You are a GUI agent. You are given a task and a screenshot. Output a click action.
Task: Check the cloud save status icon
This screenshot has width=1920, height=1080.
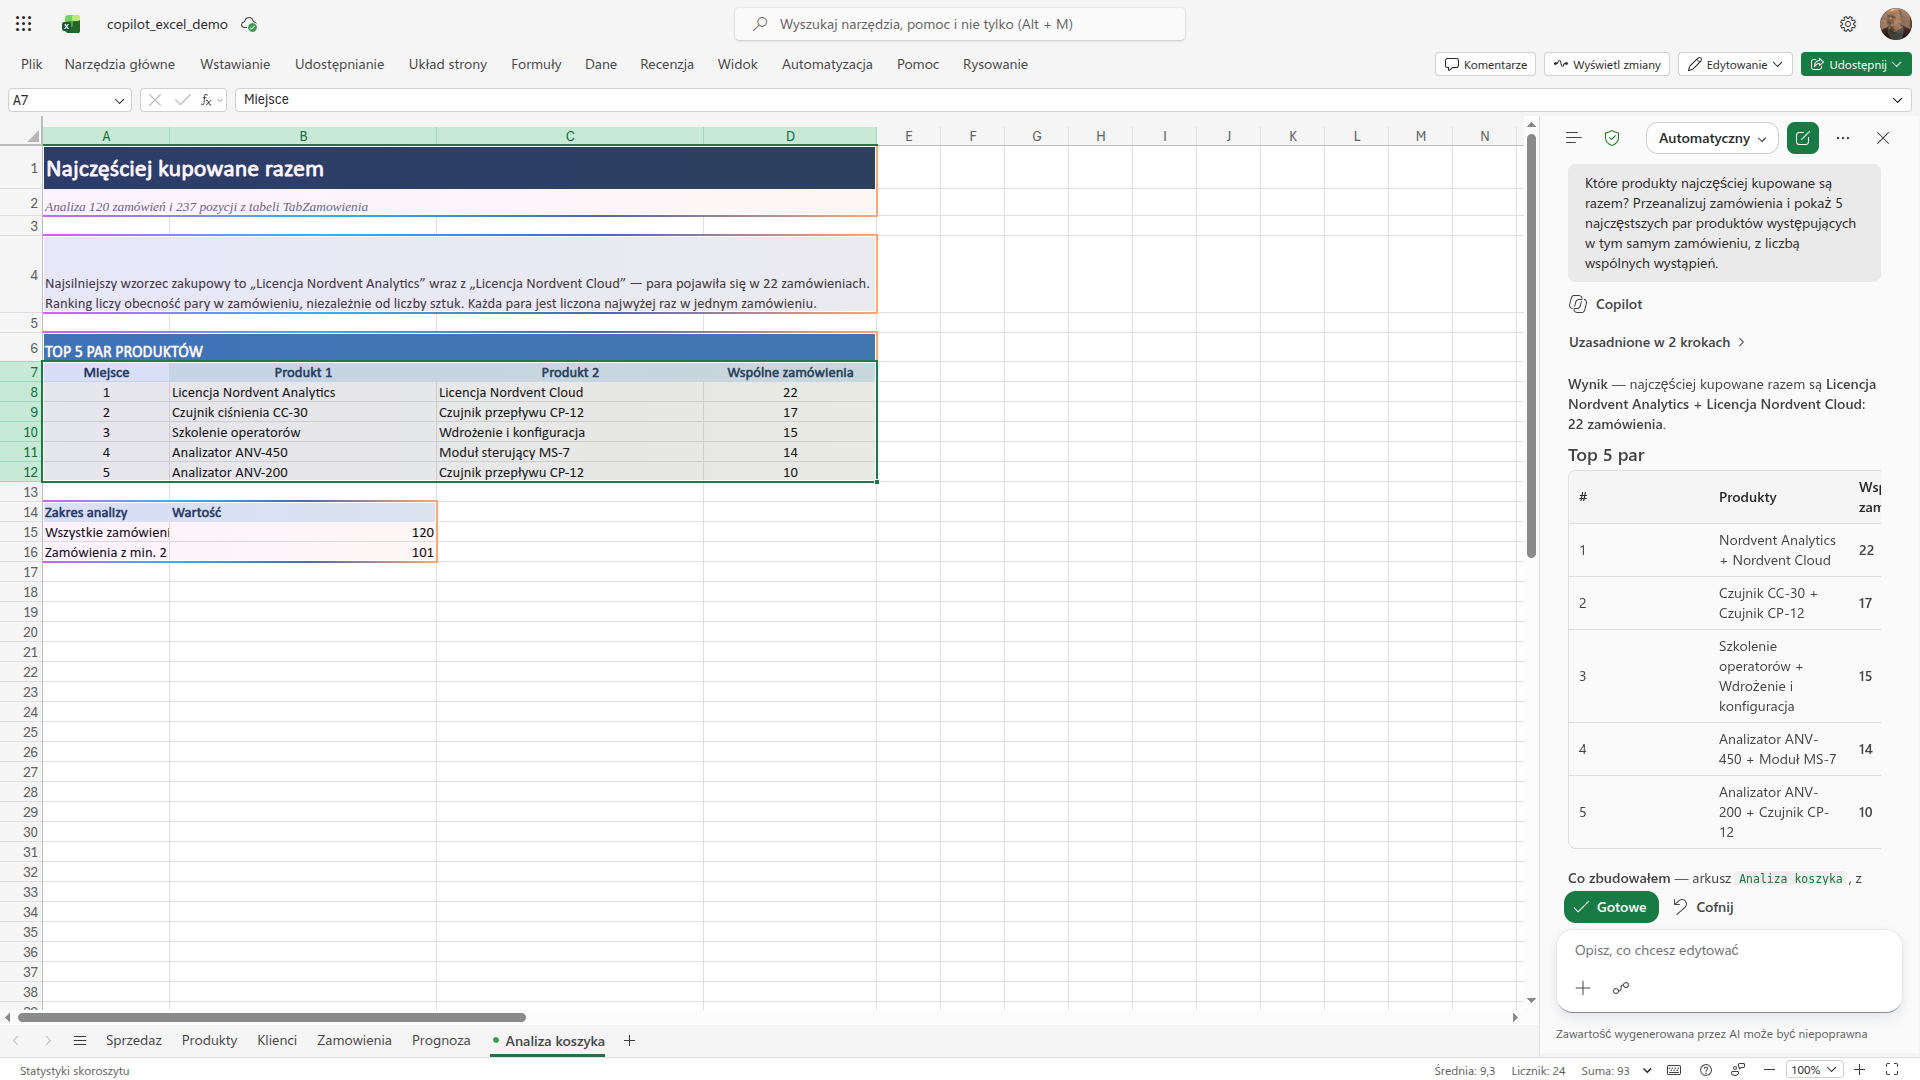pyautogui.click(x=249, y=24)
